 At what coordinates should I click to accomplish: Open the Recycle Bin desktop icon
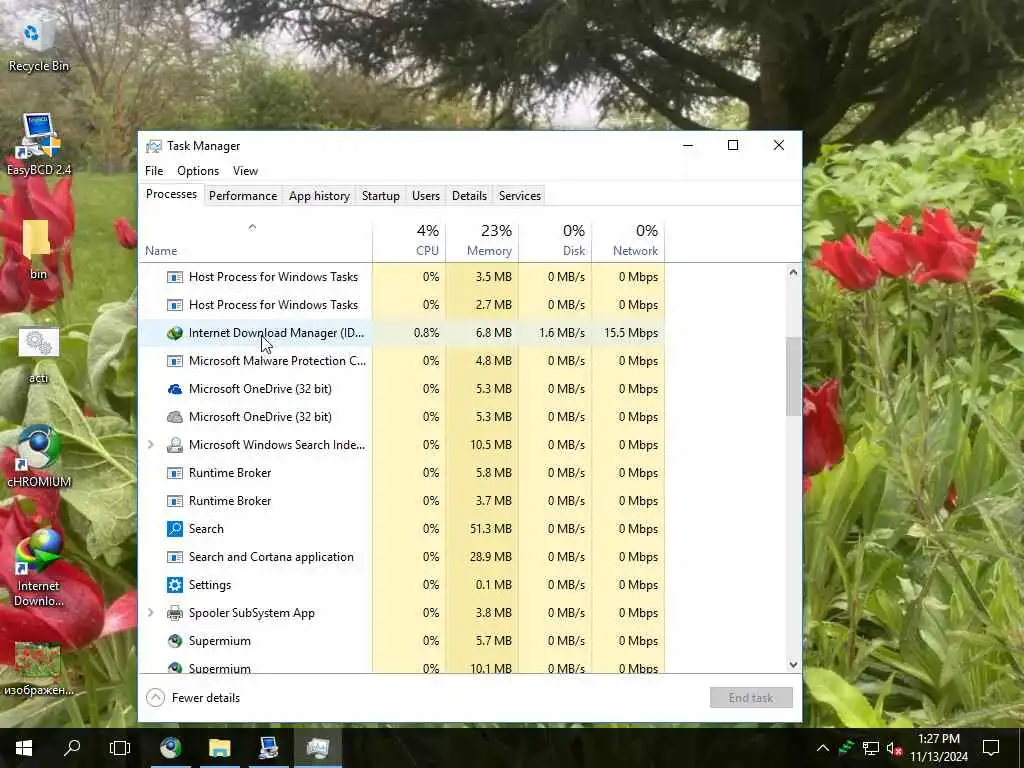coord(38,44)
